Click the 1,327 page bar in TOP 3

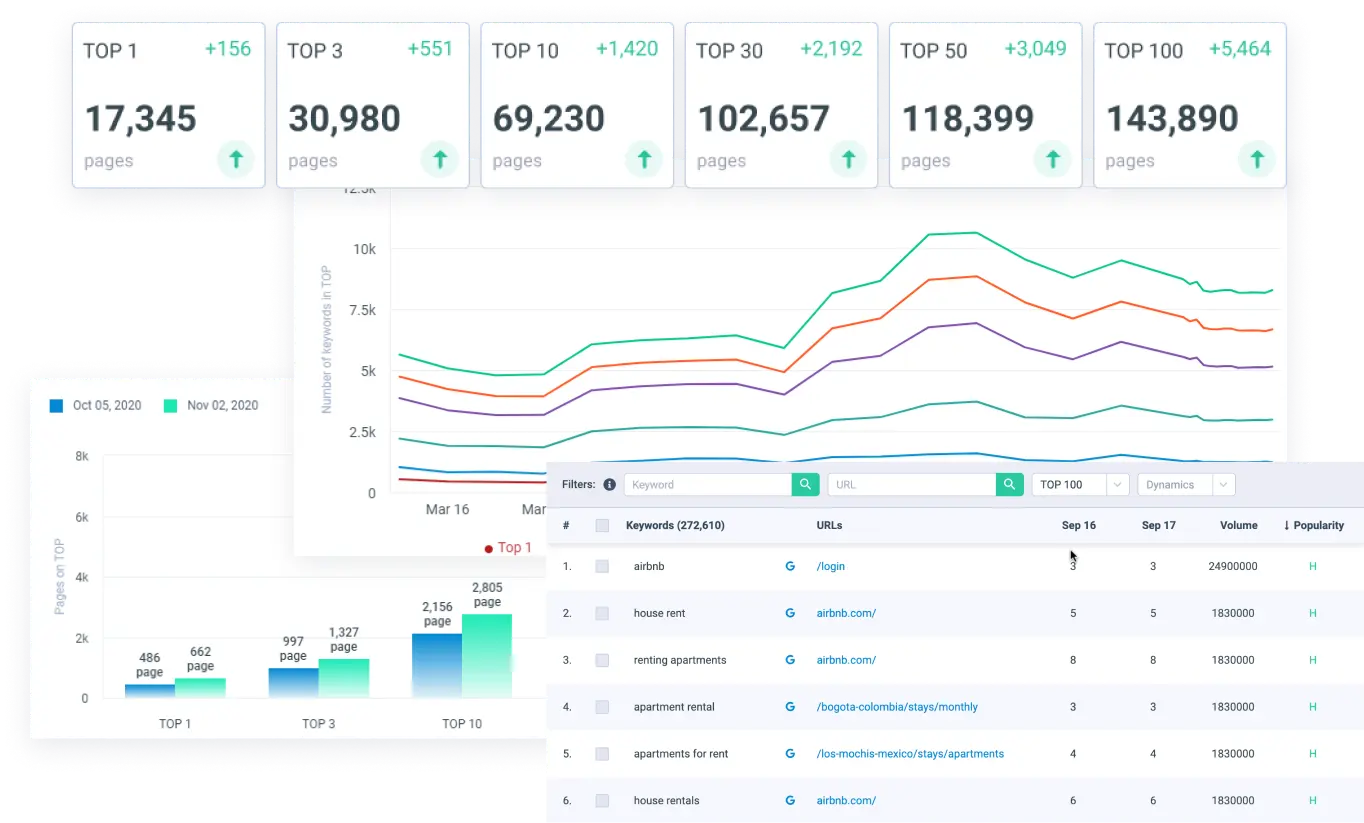pos(344,678)
